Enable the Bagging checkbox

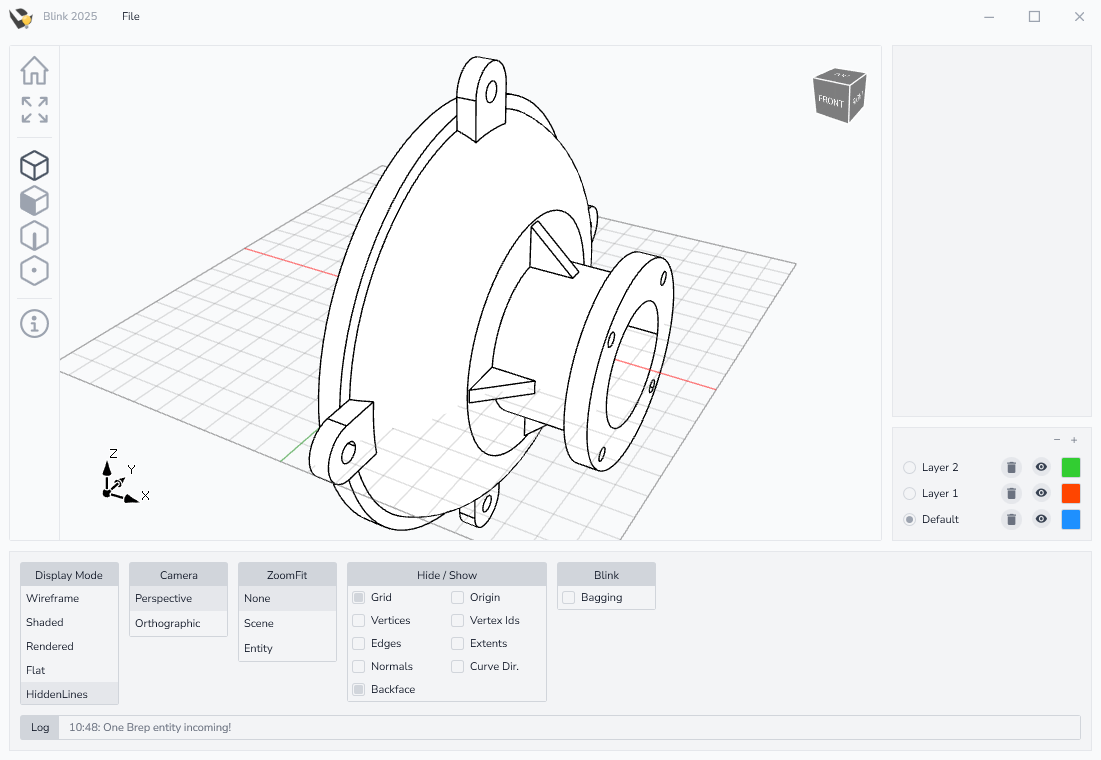coord(568,597)
